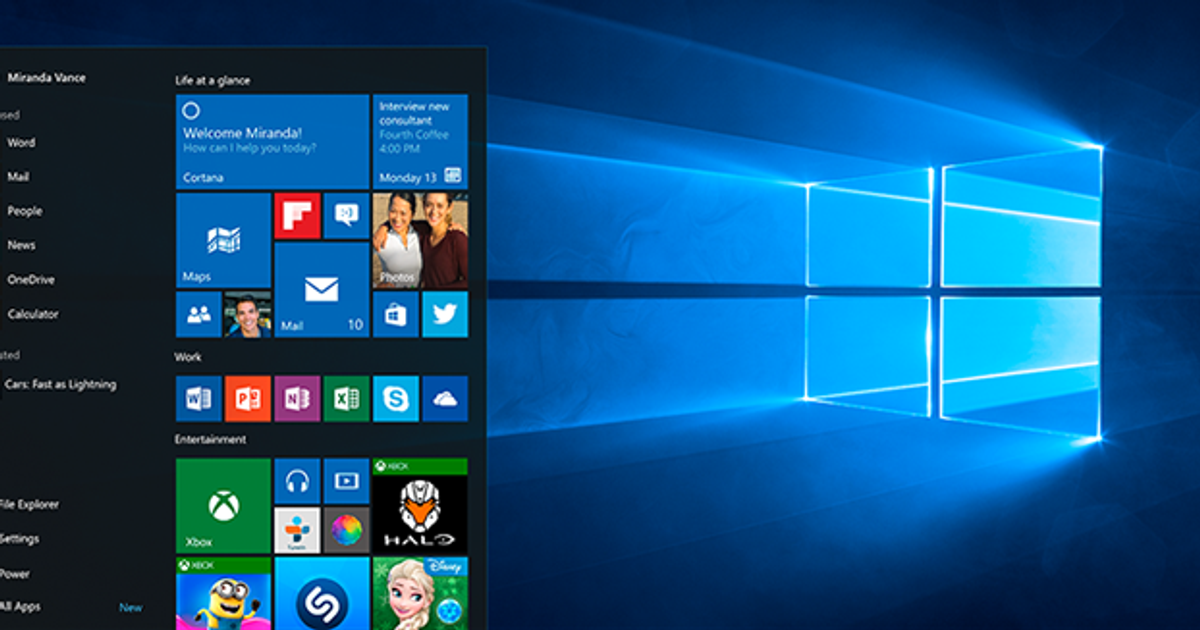The height and width of the screenshot is (630, 1200).
Task: Open File Explorer from Start menu
Action: pos(29,505)
